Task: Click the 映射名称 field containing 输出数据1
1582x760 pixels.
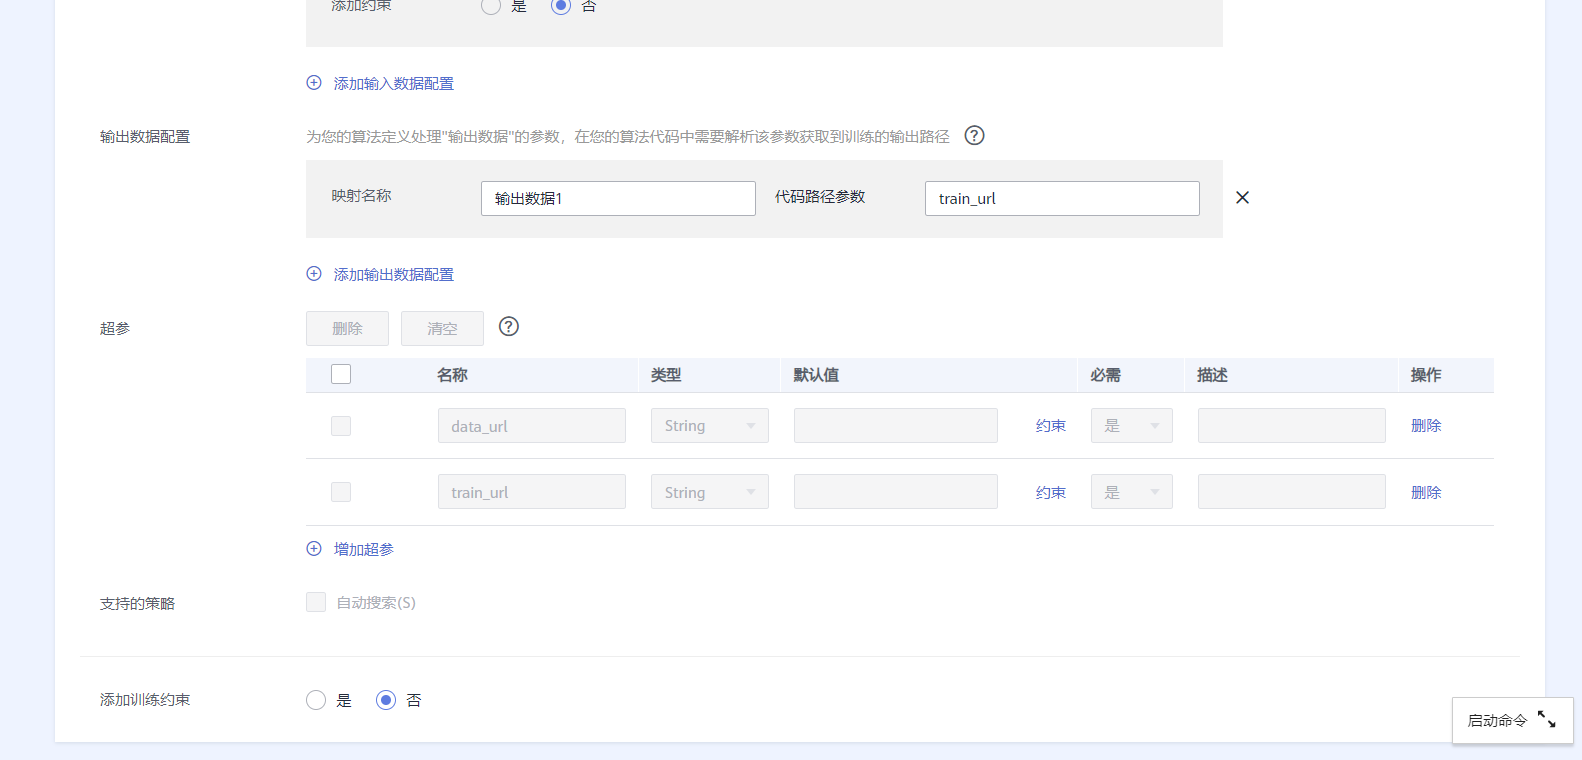Action: tap(618, 198)
